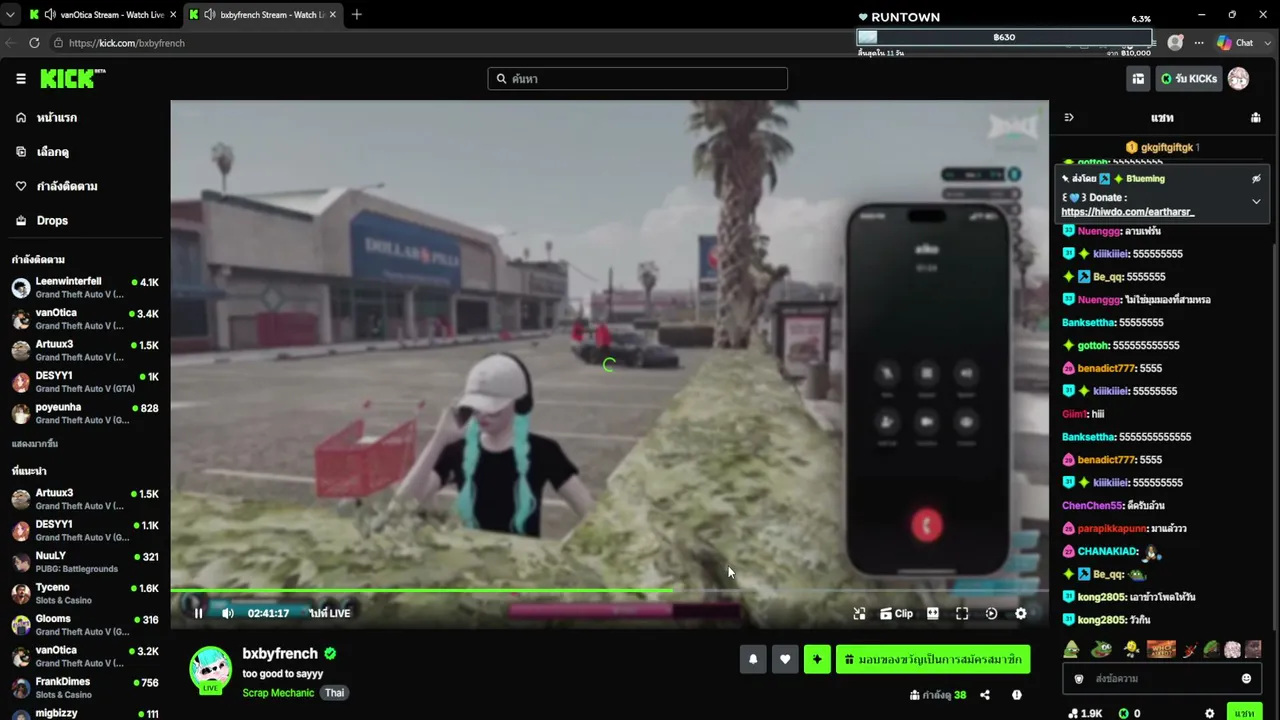Open poyeunha's channel in sidebar
The height and width of the screenshot is (720, 1280).
(85, 413)
